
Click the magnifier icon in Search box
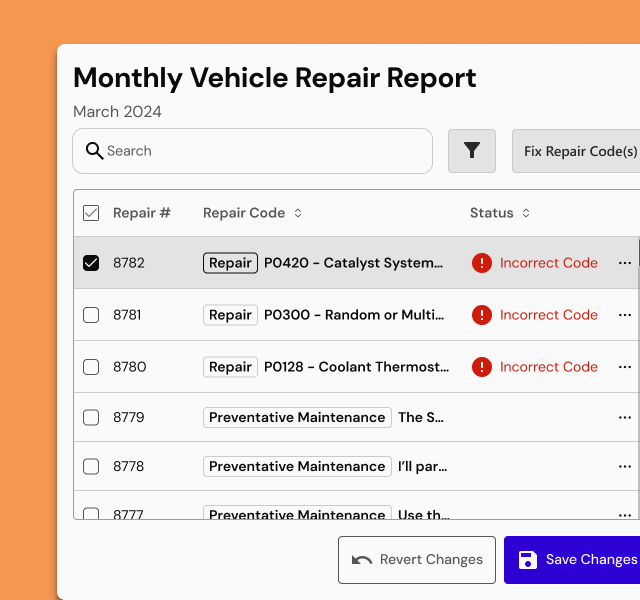(94, 151)
